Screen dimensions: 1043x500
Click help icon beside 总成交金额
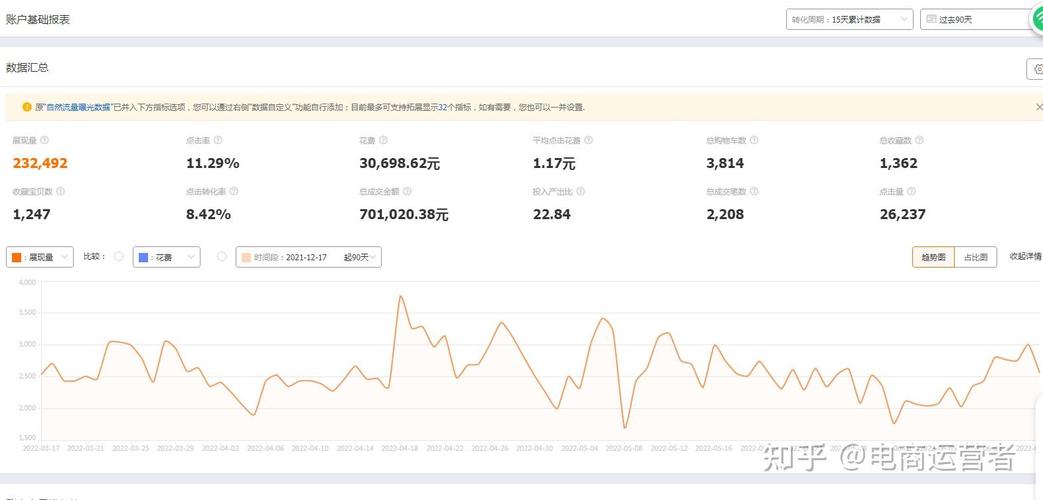[x=407, y=191]
